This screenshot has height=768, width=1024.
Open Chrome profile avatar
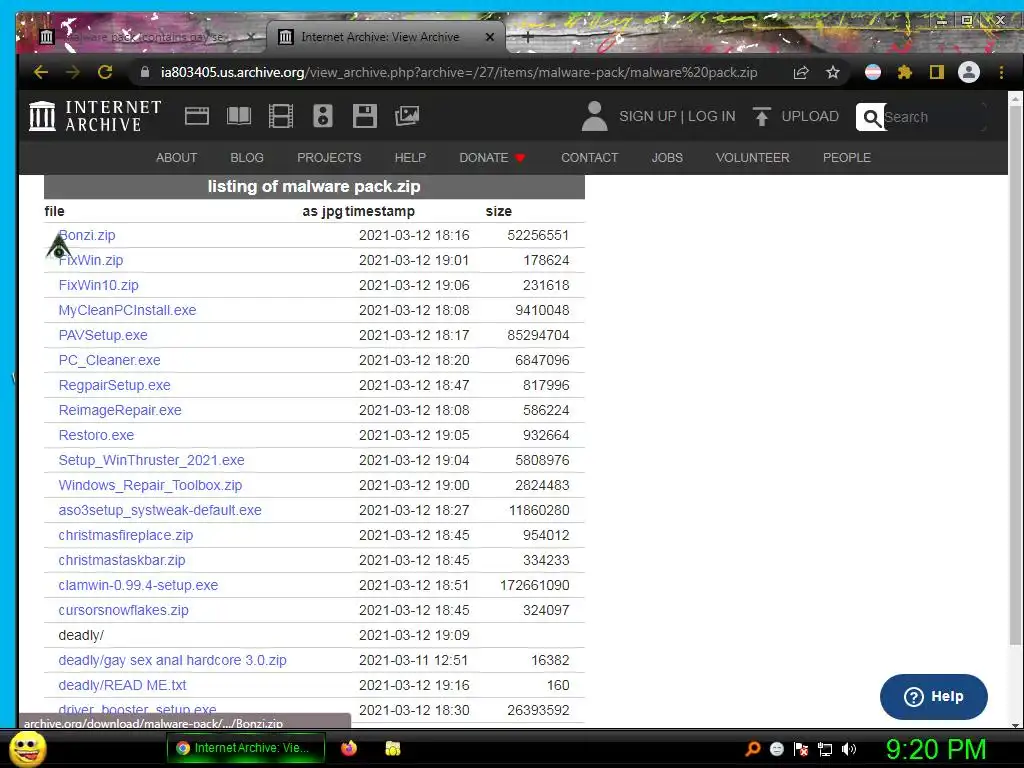coord(969,72)
